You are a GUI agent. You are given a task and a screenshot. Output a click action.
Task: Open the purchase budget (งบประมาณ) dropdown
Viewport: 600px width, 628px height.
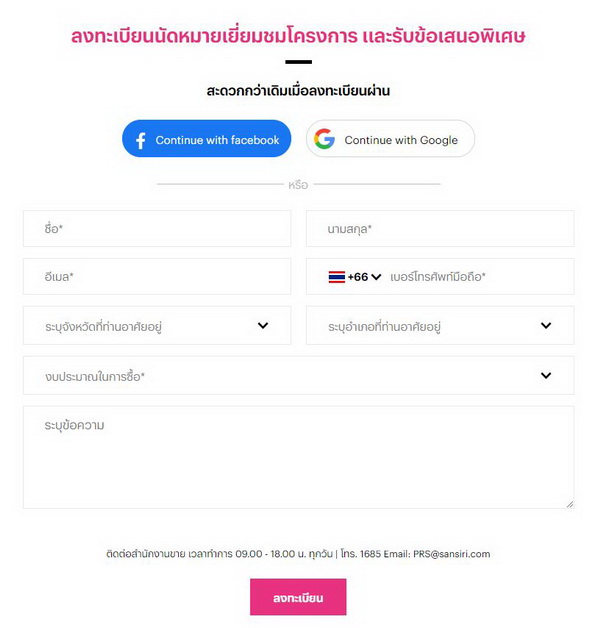coord(298,376)
